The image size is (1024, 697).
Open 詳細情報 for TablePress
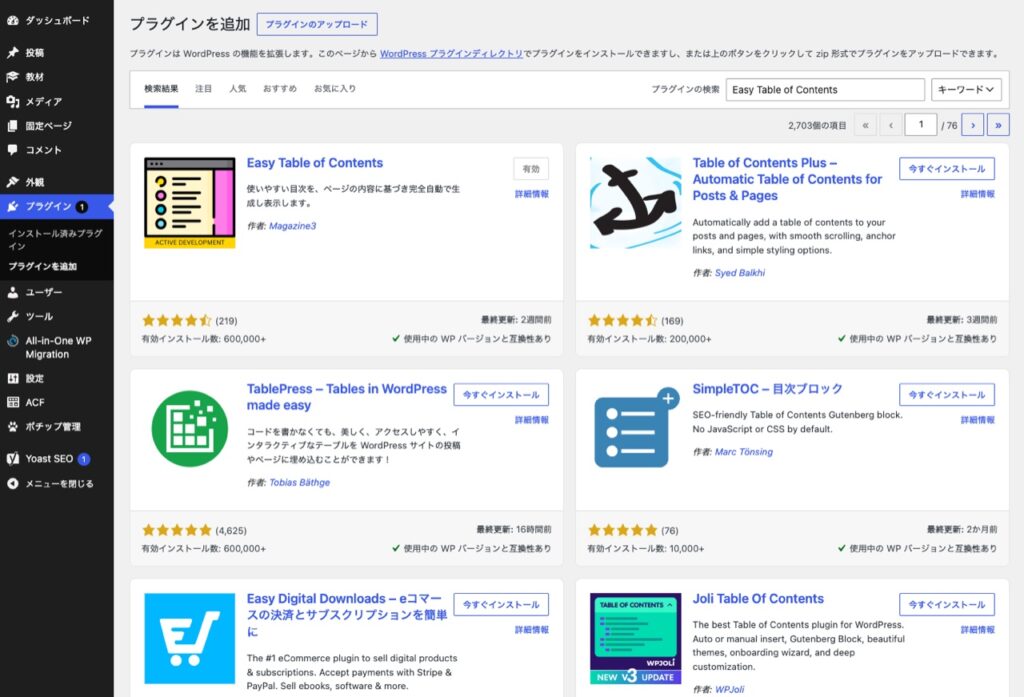(x=532, y=420)
